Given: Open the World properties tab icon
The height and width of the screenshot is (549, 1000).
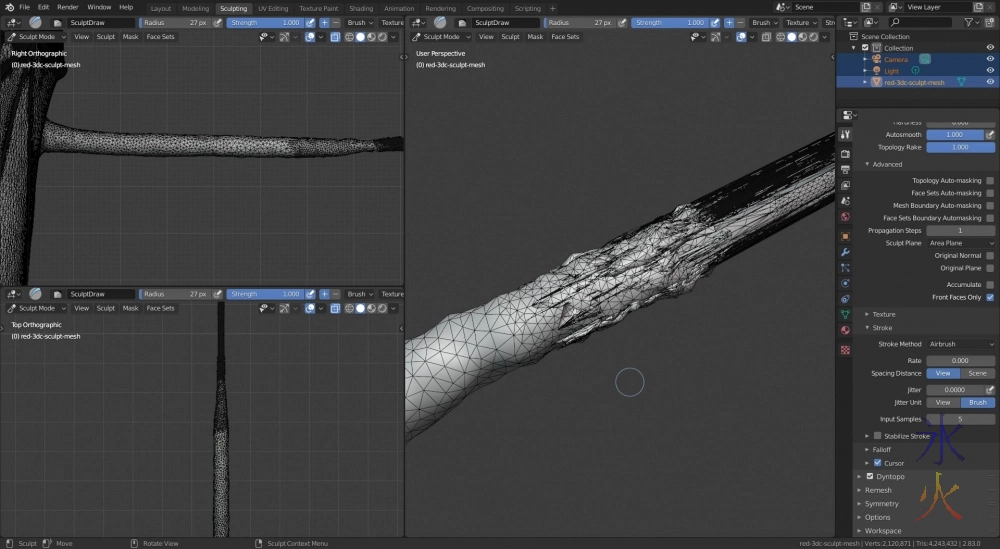Looking at the screenshot, I should coord(845,216).
